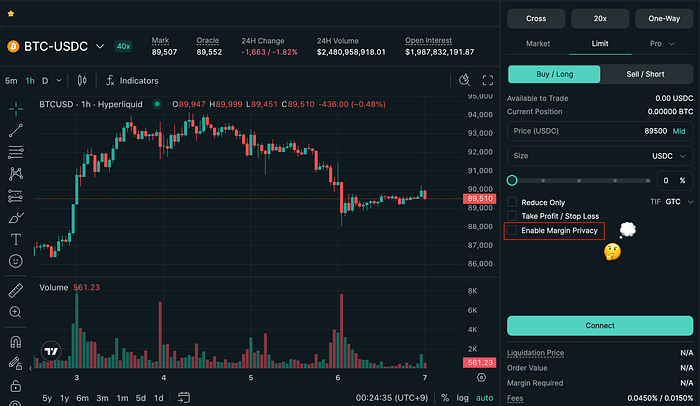Favorite BTC-USDC with the star icon
Screen dimensions: 700x406
coord(11,14)
